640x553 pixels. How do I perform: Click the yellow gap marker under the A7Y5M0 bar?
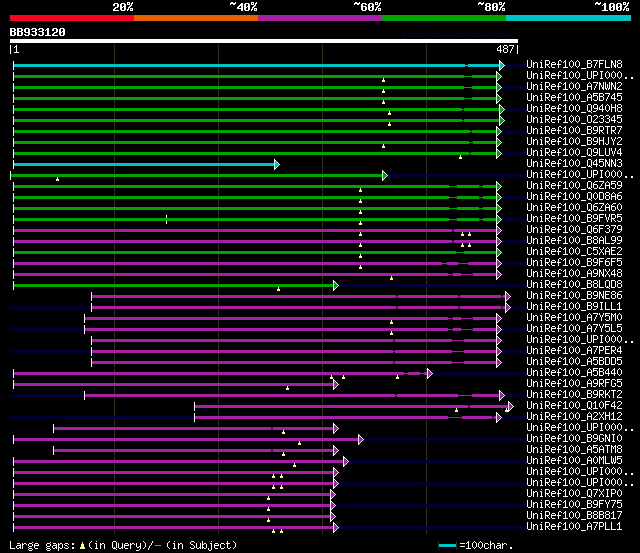[391, 322]
